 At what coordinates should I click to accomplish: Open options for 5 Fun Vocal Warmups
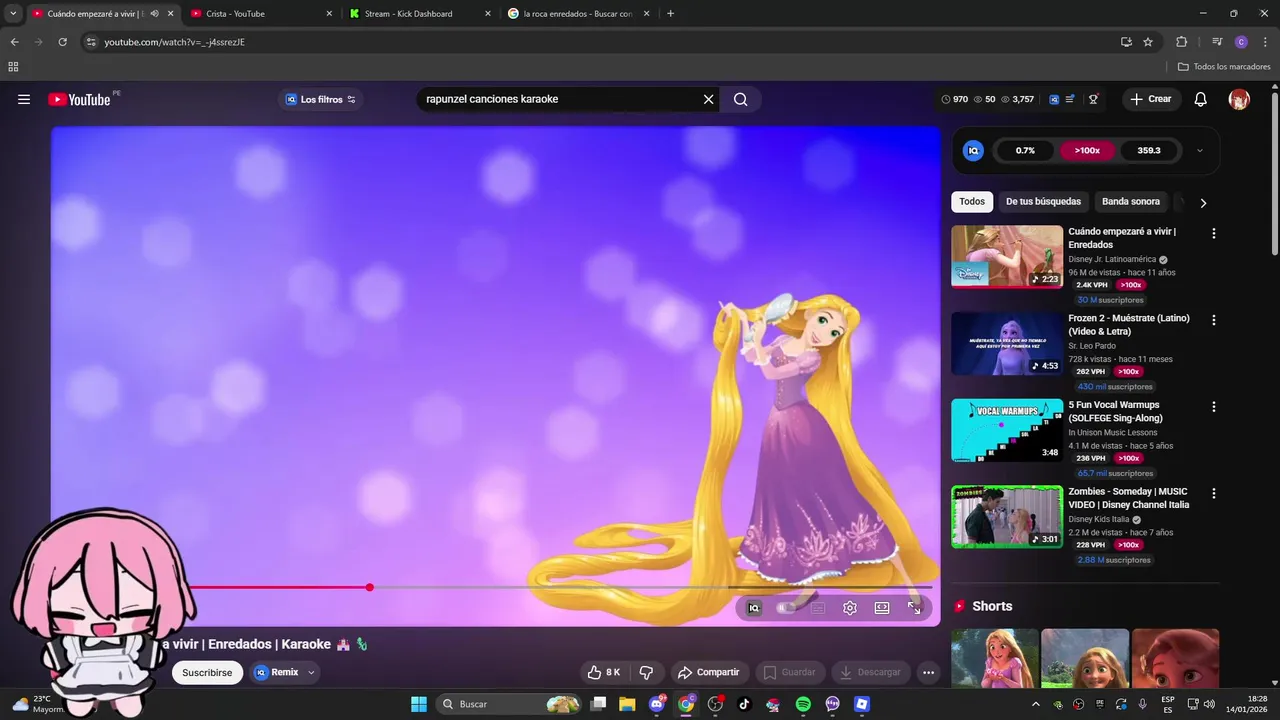click(1214, 407)
